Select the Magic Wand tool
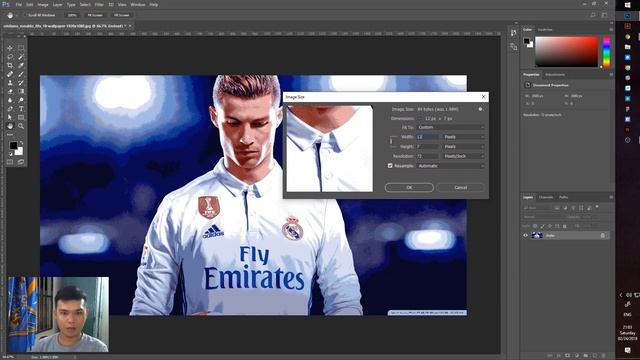 pyautogui.click(x=21, y=57)
